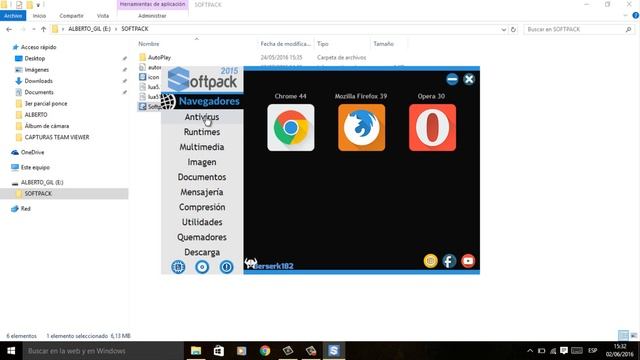
Task: Open Downloads in the navigation pane
Action: [x=38, y=81]
